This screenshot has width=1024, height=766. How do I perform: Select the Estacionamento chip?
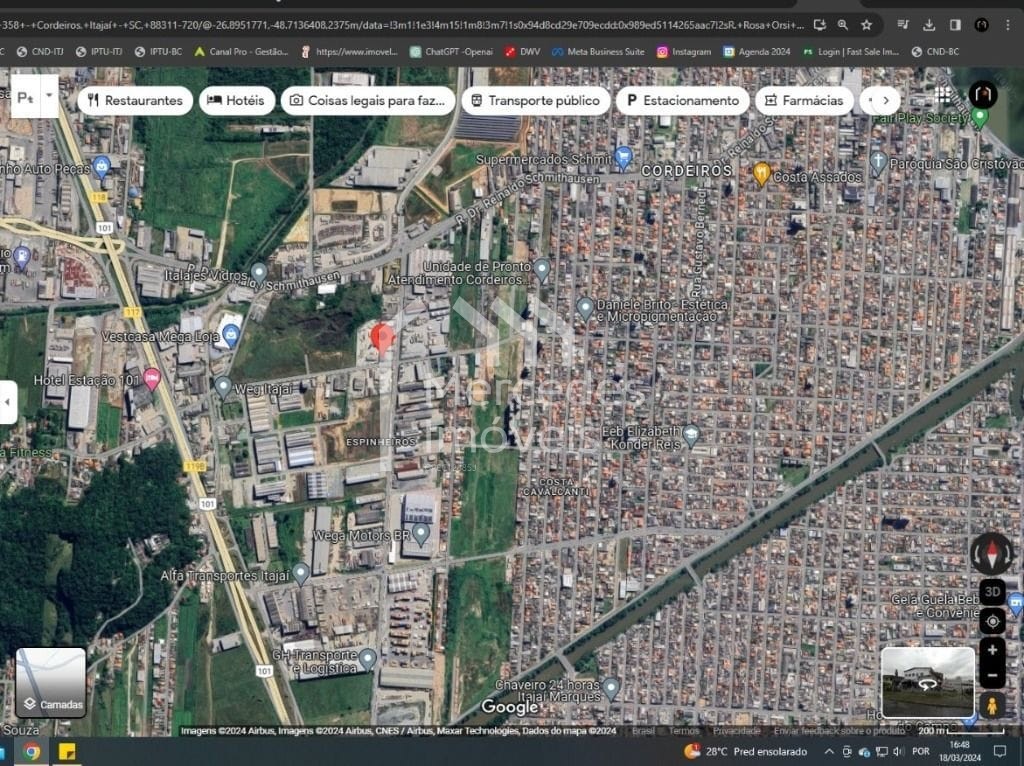tap(682, 101)
